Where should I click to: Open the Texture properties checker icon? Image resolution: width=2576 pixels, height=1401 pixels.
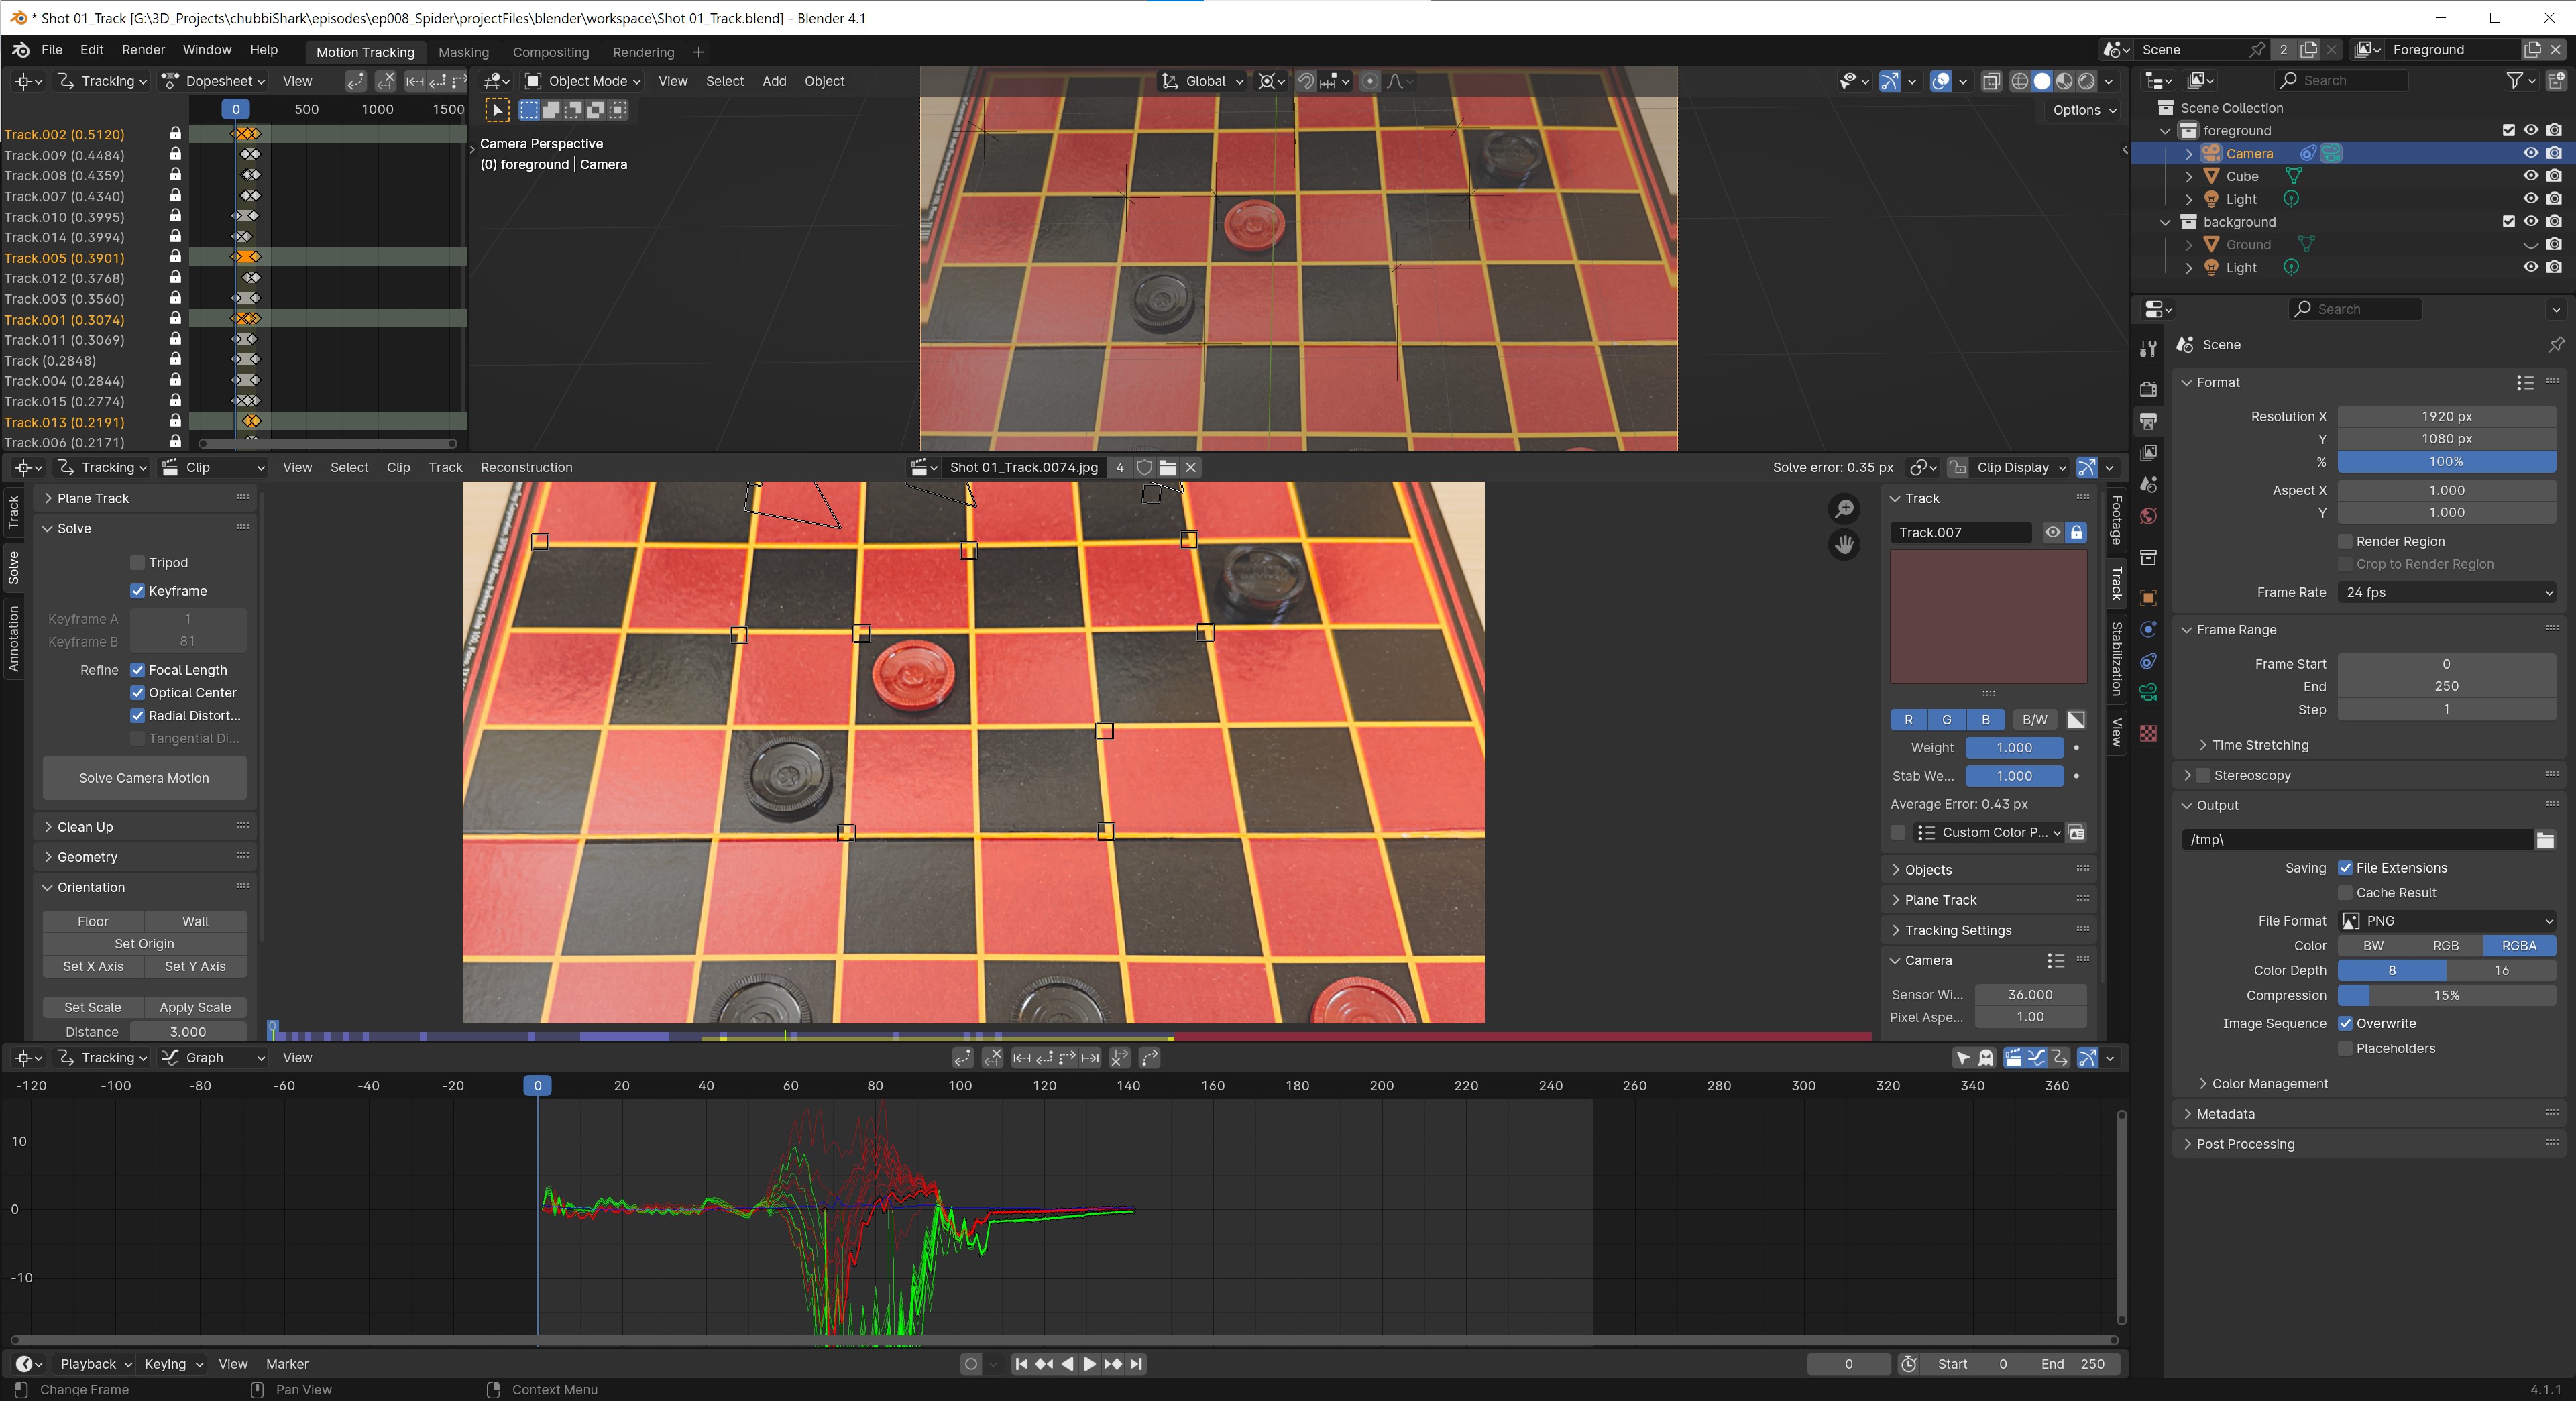(x=2147, y=733)
